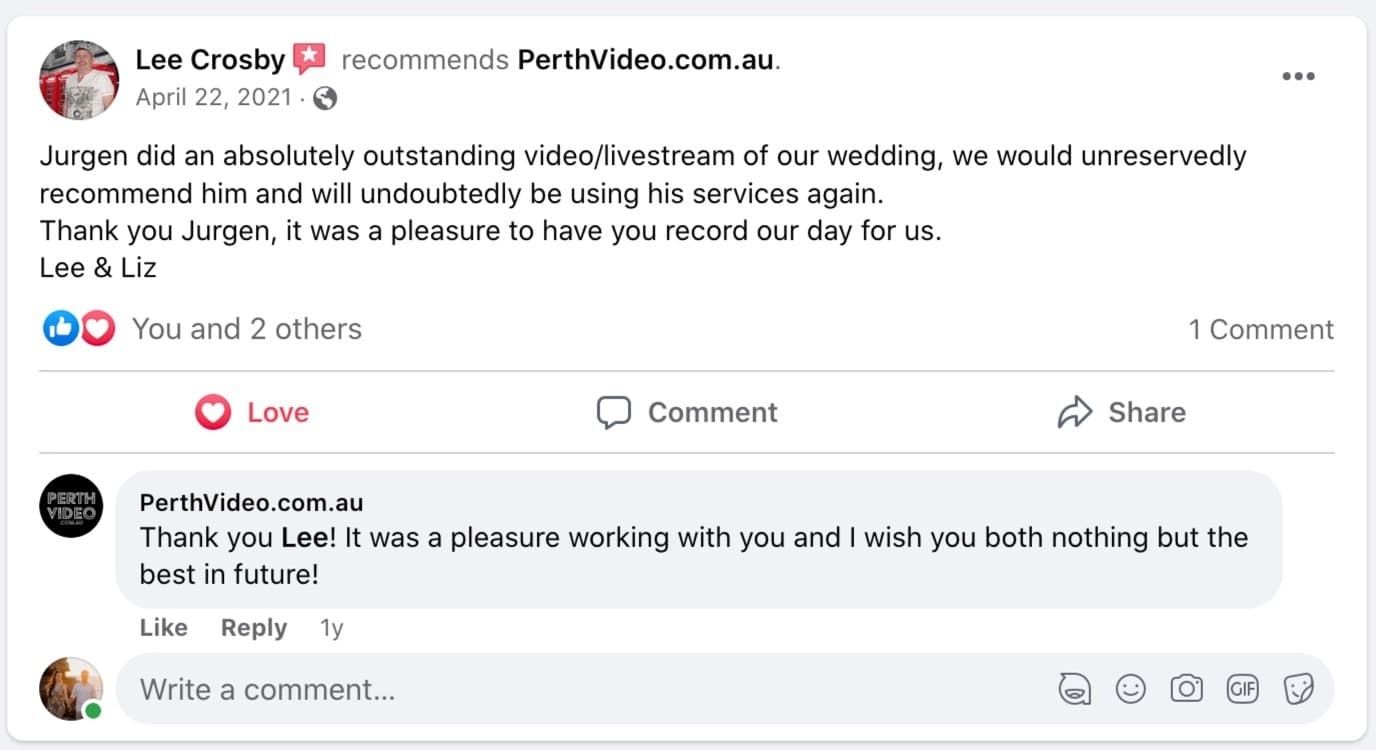Viewport: 1376px width, 750px height.
Task: View who reacted: You and 2 others
Action: [x=247, y=329]
